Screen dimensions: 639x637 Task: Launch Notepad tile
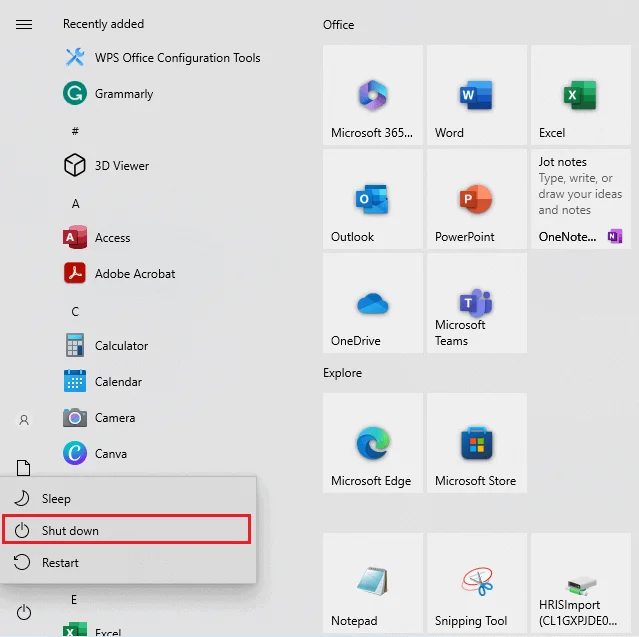click(373, 583)
